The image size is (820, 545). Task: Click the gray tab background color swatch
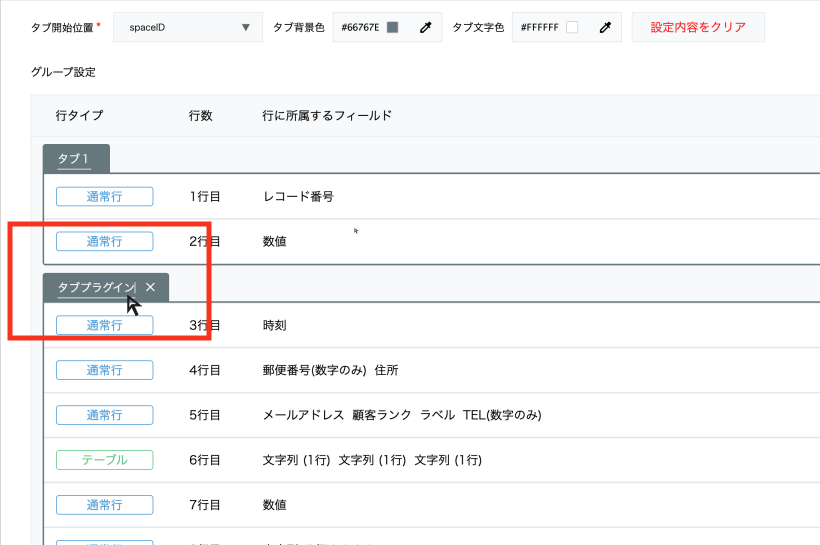coord(392,28)
